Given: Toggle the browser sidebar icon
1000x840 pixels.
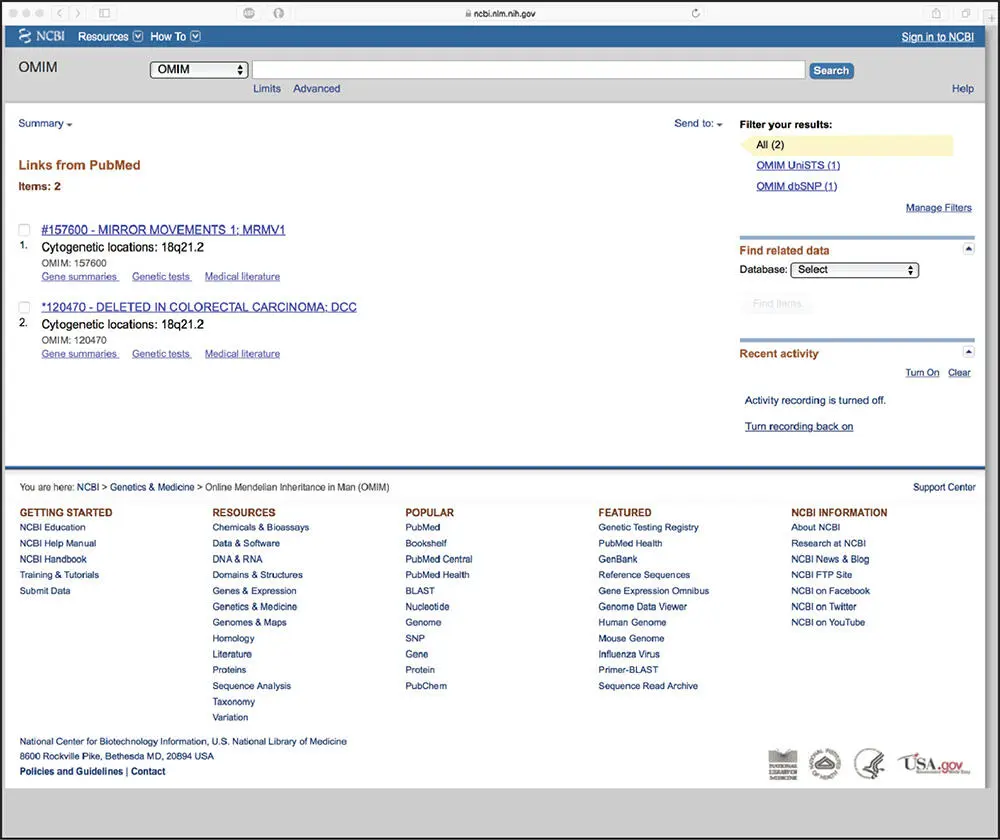Looking at the screenshot, I should click(x=105, y=13).
